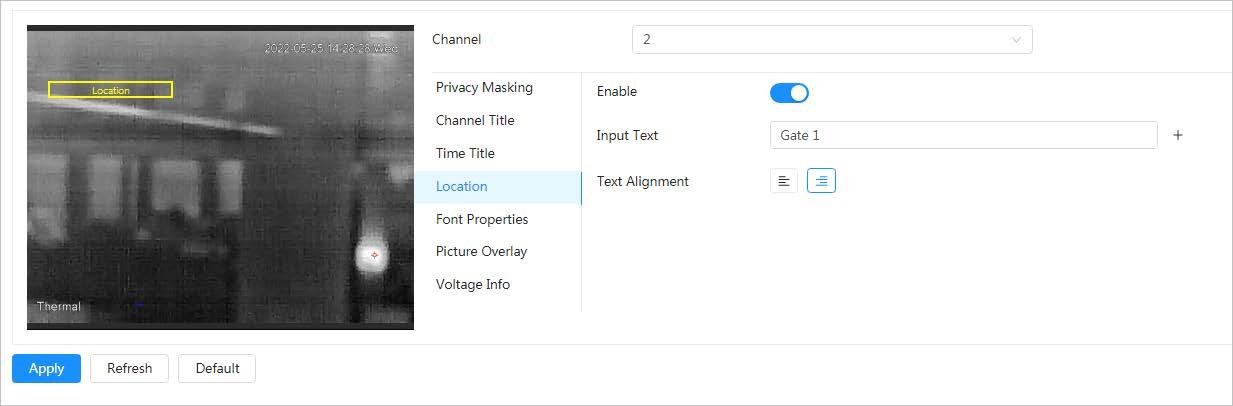Click the Channel dropdown arrow

click(x=1016, y=40)
